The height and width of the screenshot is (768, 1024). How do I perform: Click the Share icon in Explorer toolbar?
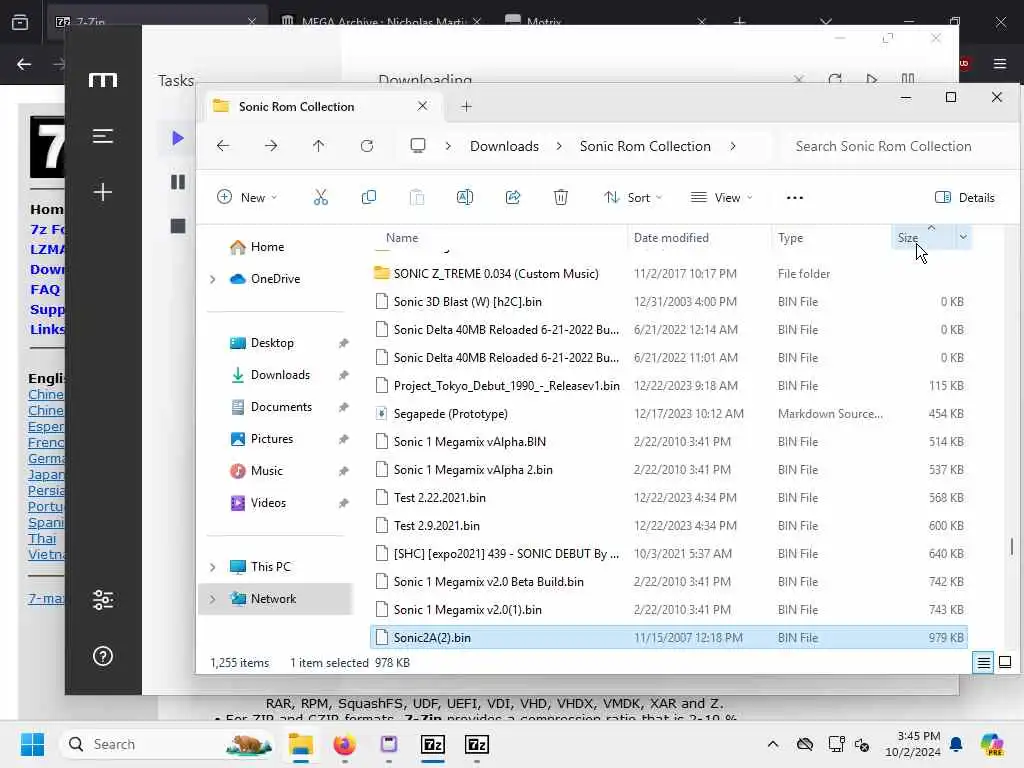pyautogui.click(x=513, y=197)
